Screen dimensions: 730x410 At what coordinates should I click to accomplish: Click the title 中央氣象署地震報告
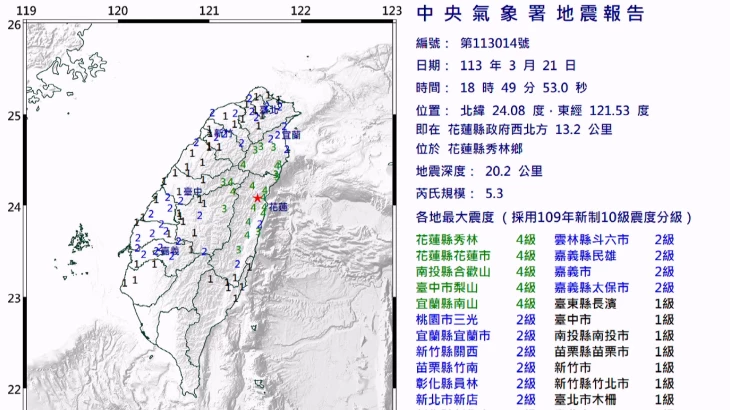530,13
